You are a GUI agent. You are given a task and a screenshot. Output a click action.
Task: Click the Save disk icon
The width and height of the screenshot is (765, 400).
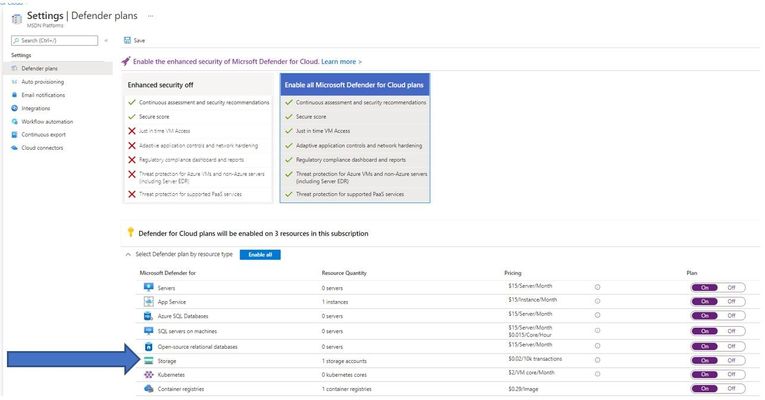tap(127, 40)
